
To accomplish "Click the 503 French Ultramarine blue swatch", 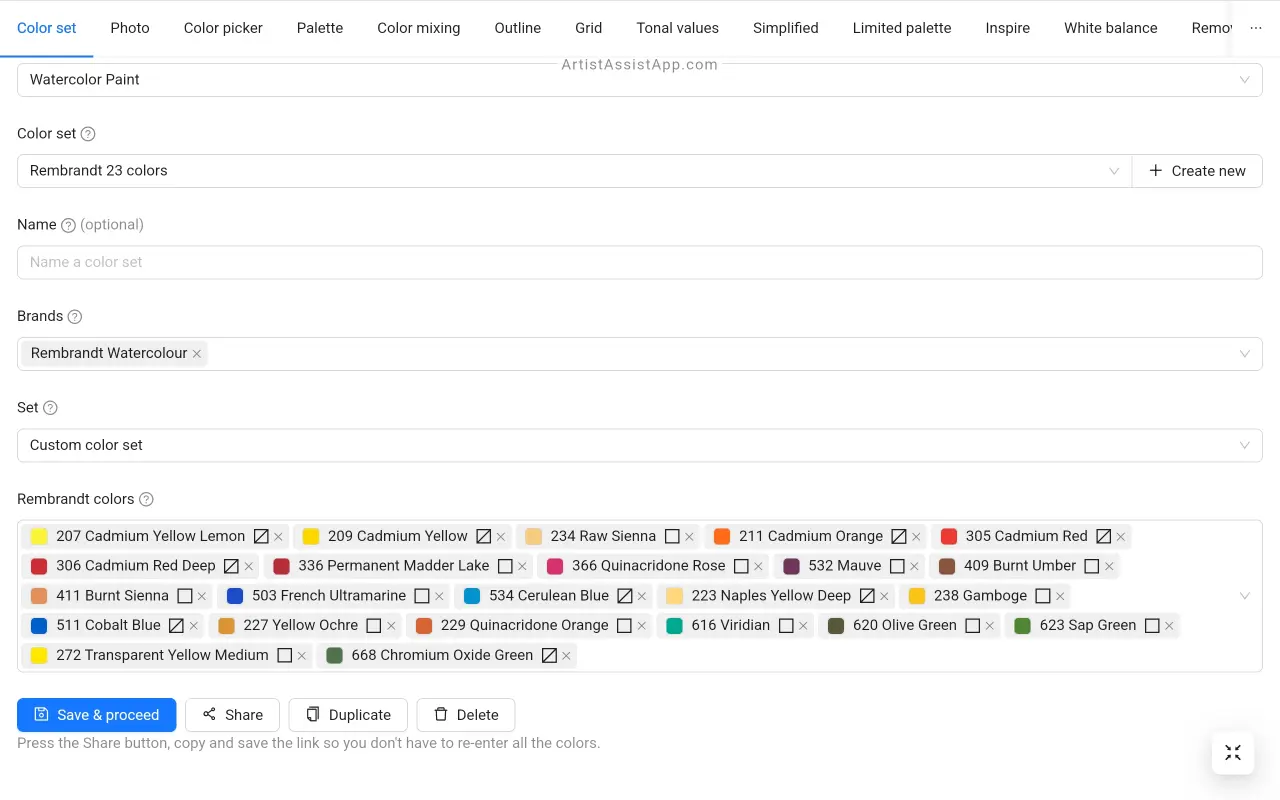I will tap(235, 596).
